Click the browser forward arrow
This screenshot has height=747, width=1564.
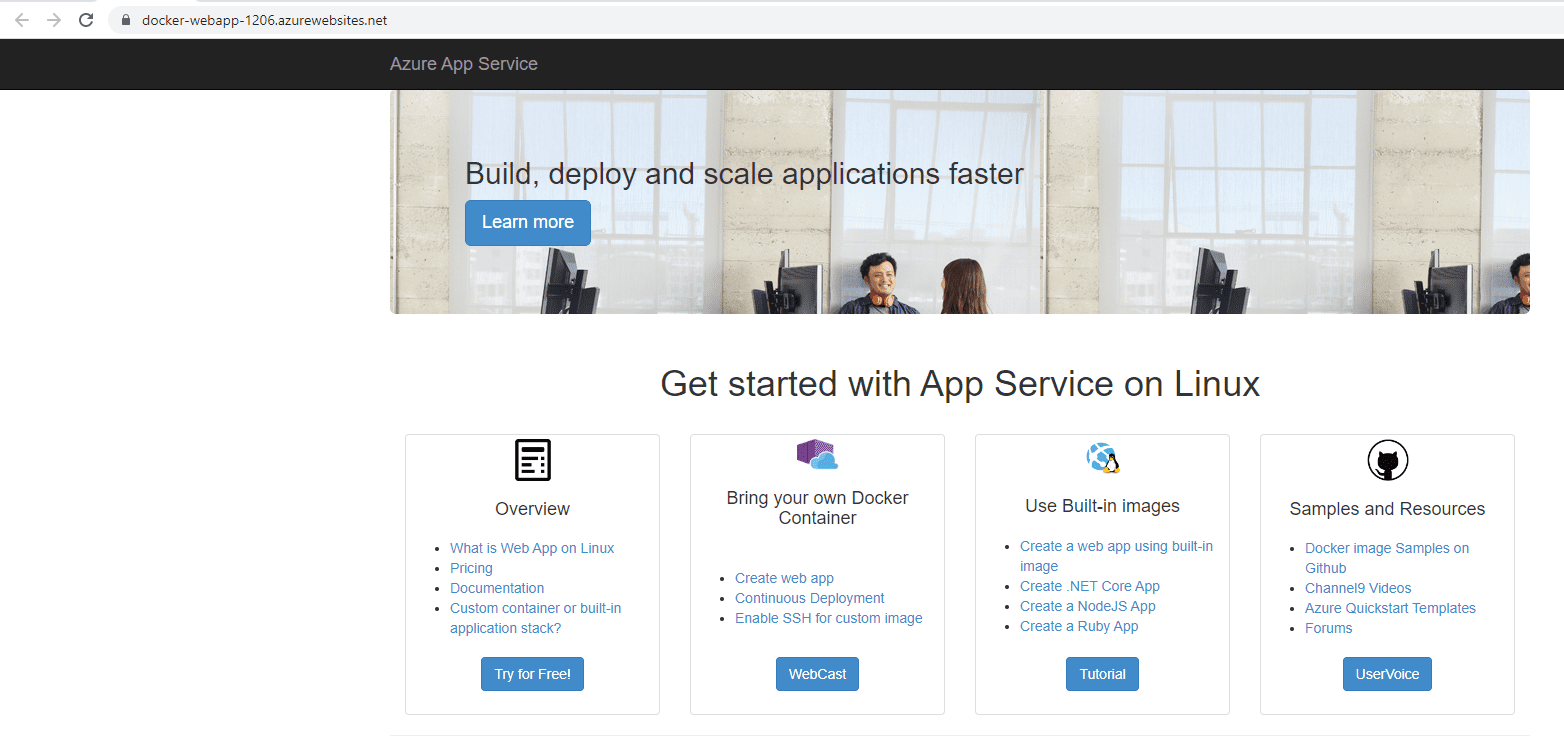(54, 20)
